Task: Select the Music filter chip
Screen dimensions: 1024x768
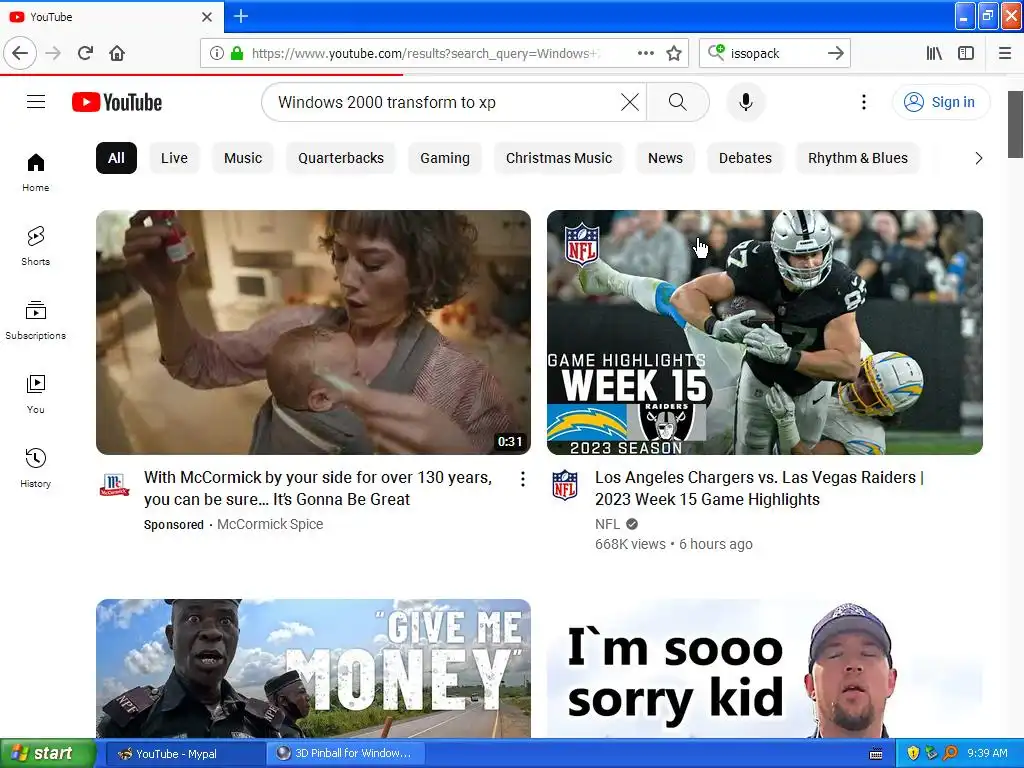Action: pyautogui.click(x=243, y=158)
